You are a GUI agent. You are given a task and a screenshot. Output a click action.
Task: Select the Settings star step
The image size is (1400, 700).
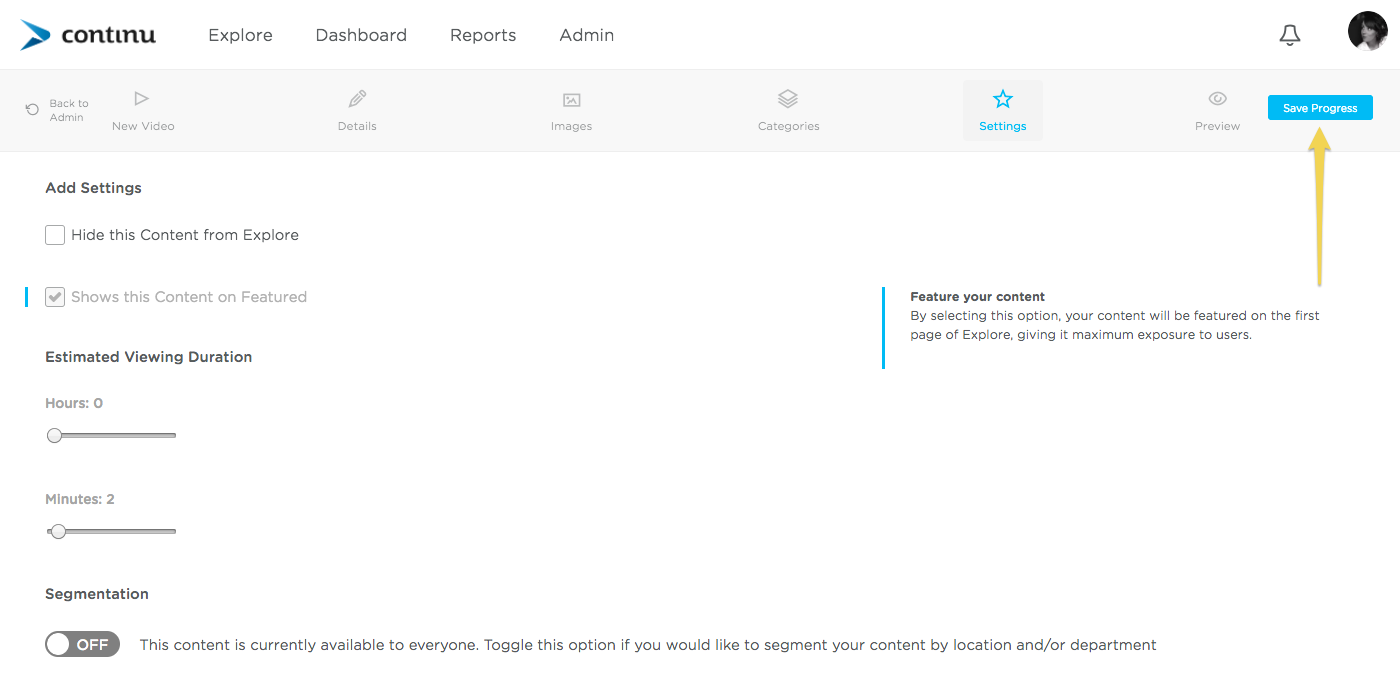click(x=1003, y=110)
